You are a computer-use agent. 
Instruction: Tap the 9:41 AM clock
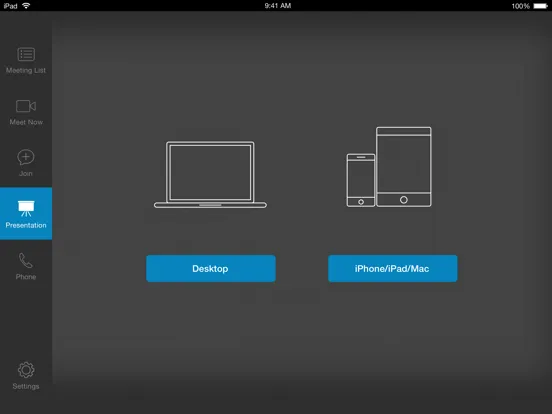278,6
